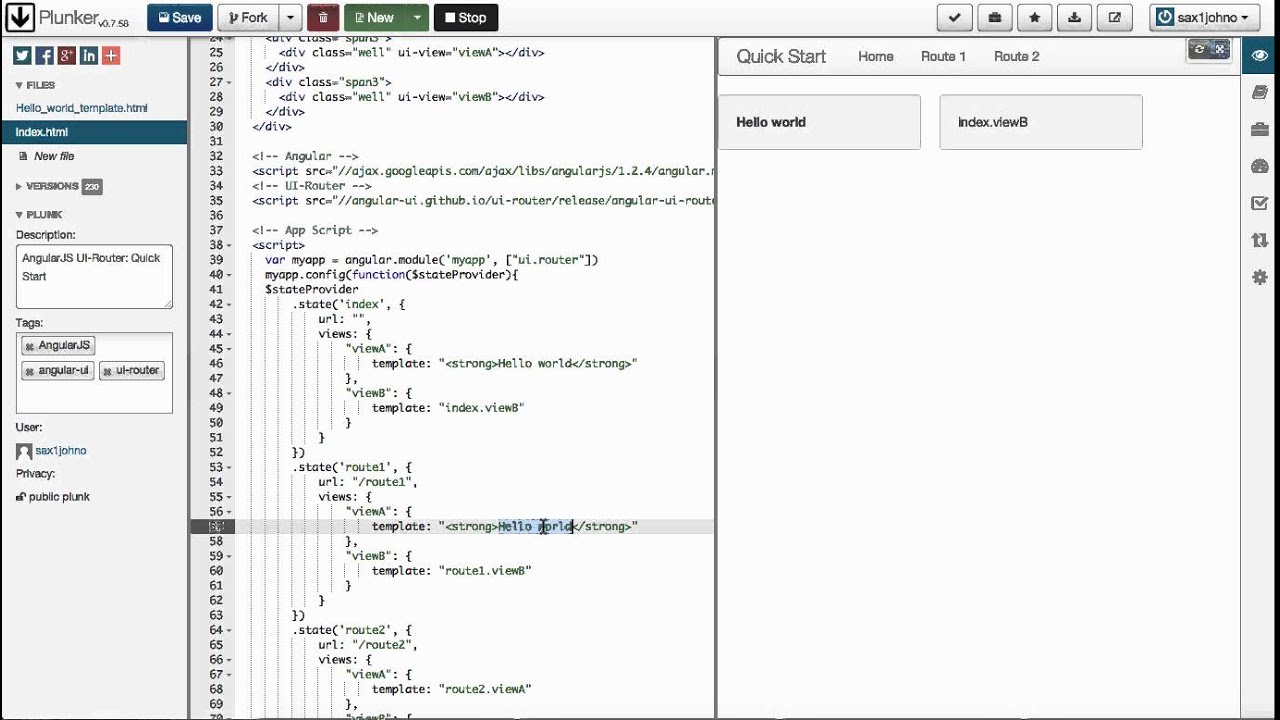Open Route 2 in preview

click(1016, 56)
